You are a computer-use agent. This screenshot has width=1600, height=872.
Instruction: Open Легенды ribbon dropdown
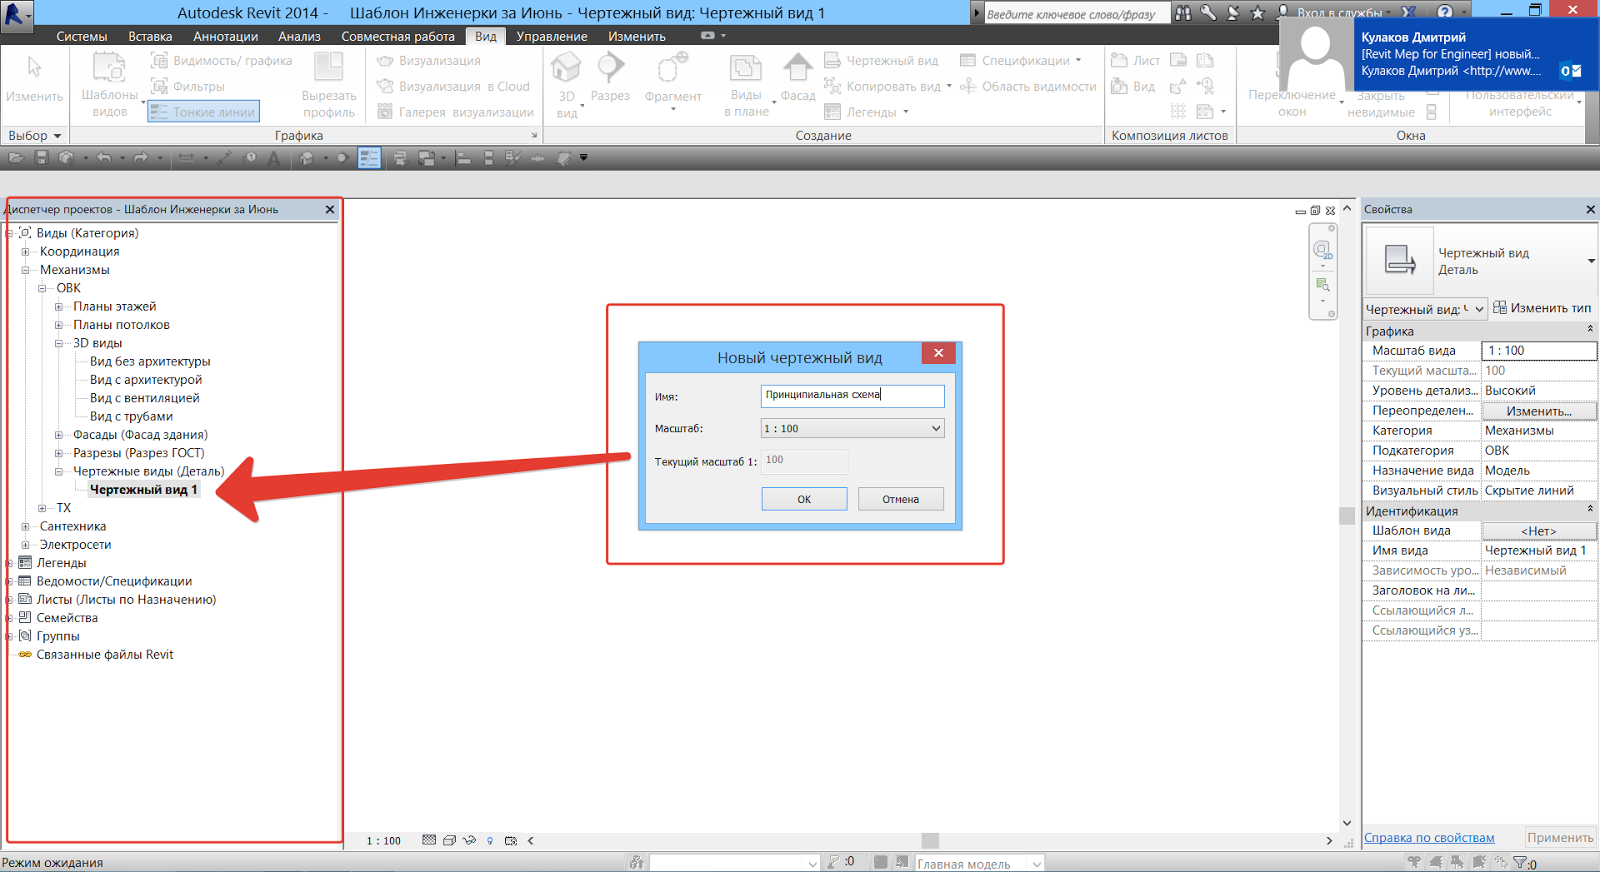(867, 112)
